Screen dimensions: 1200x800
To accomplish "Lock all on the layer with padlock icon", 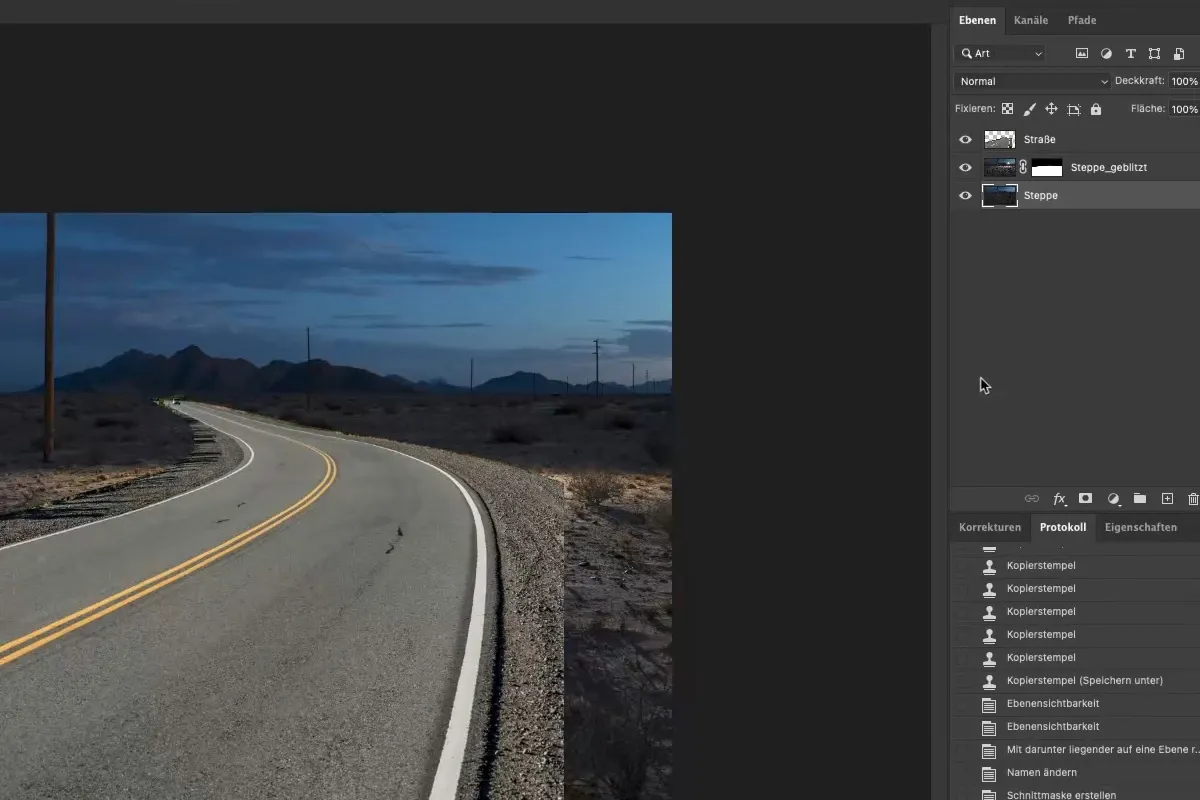I will [1095, 109].
